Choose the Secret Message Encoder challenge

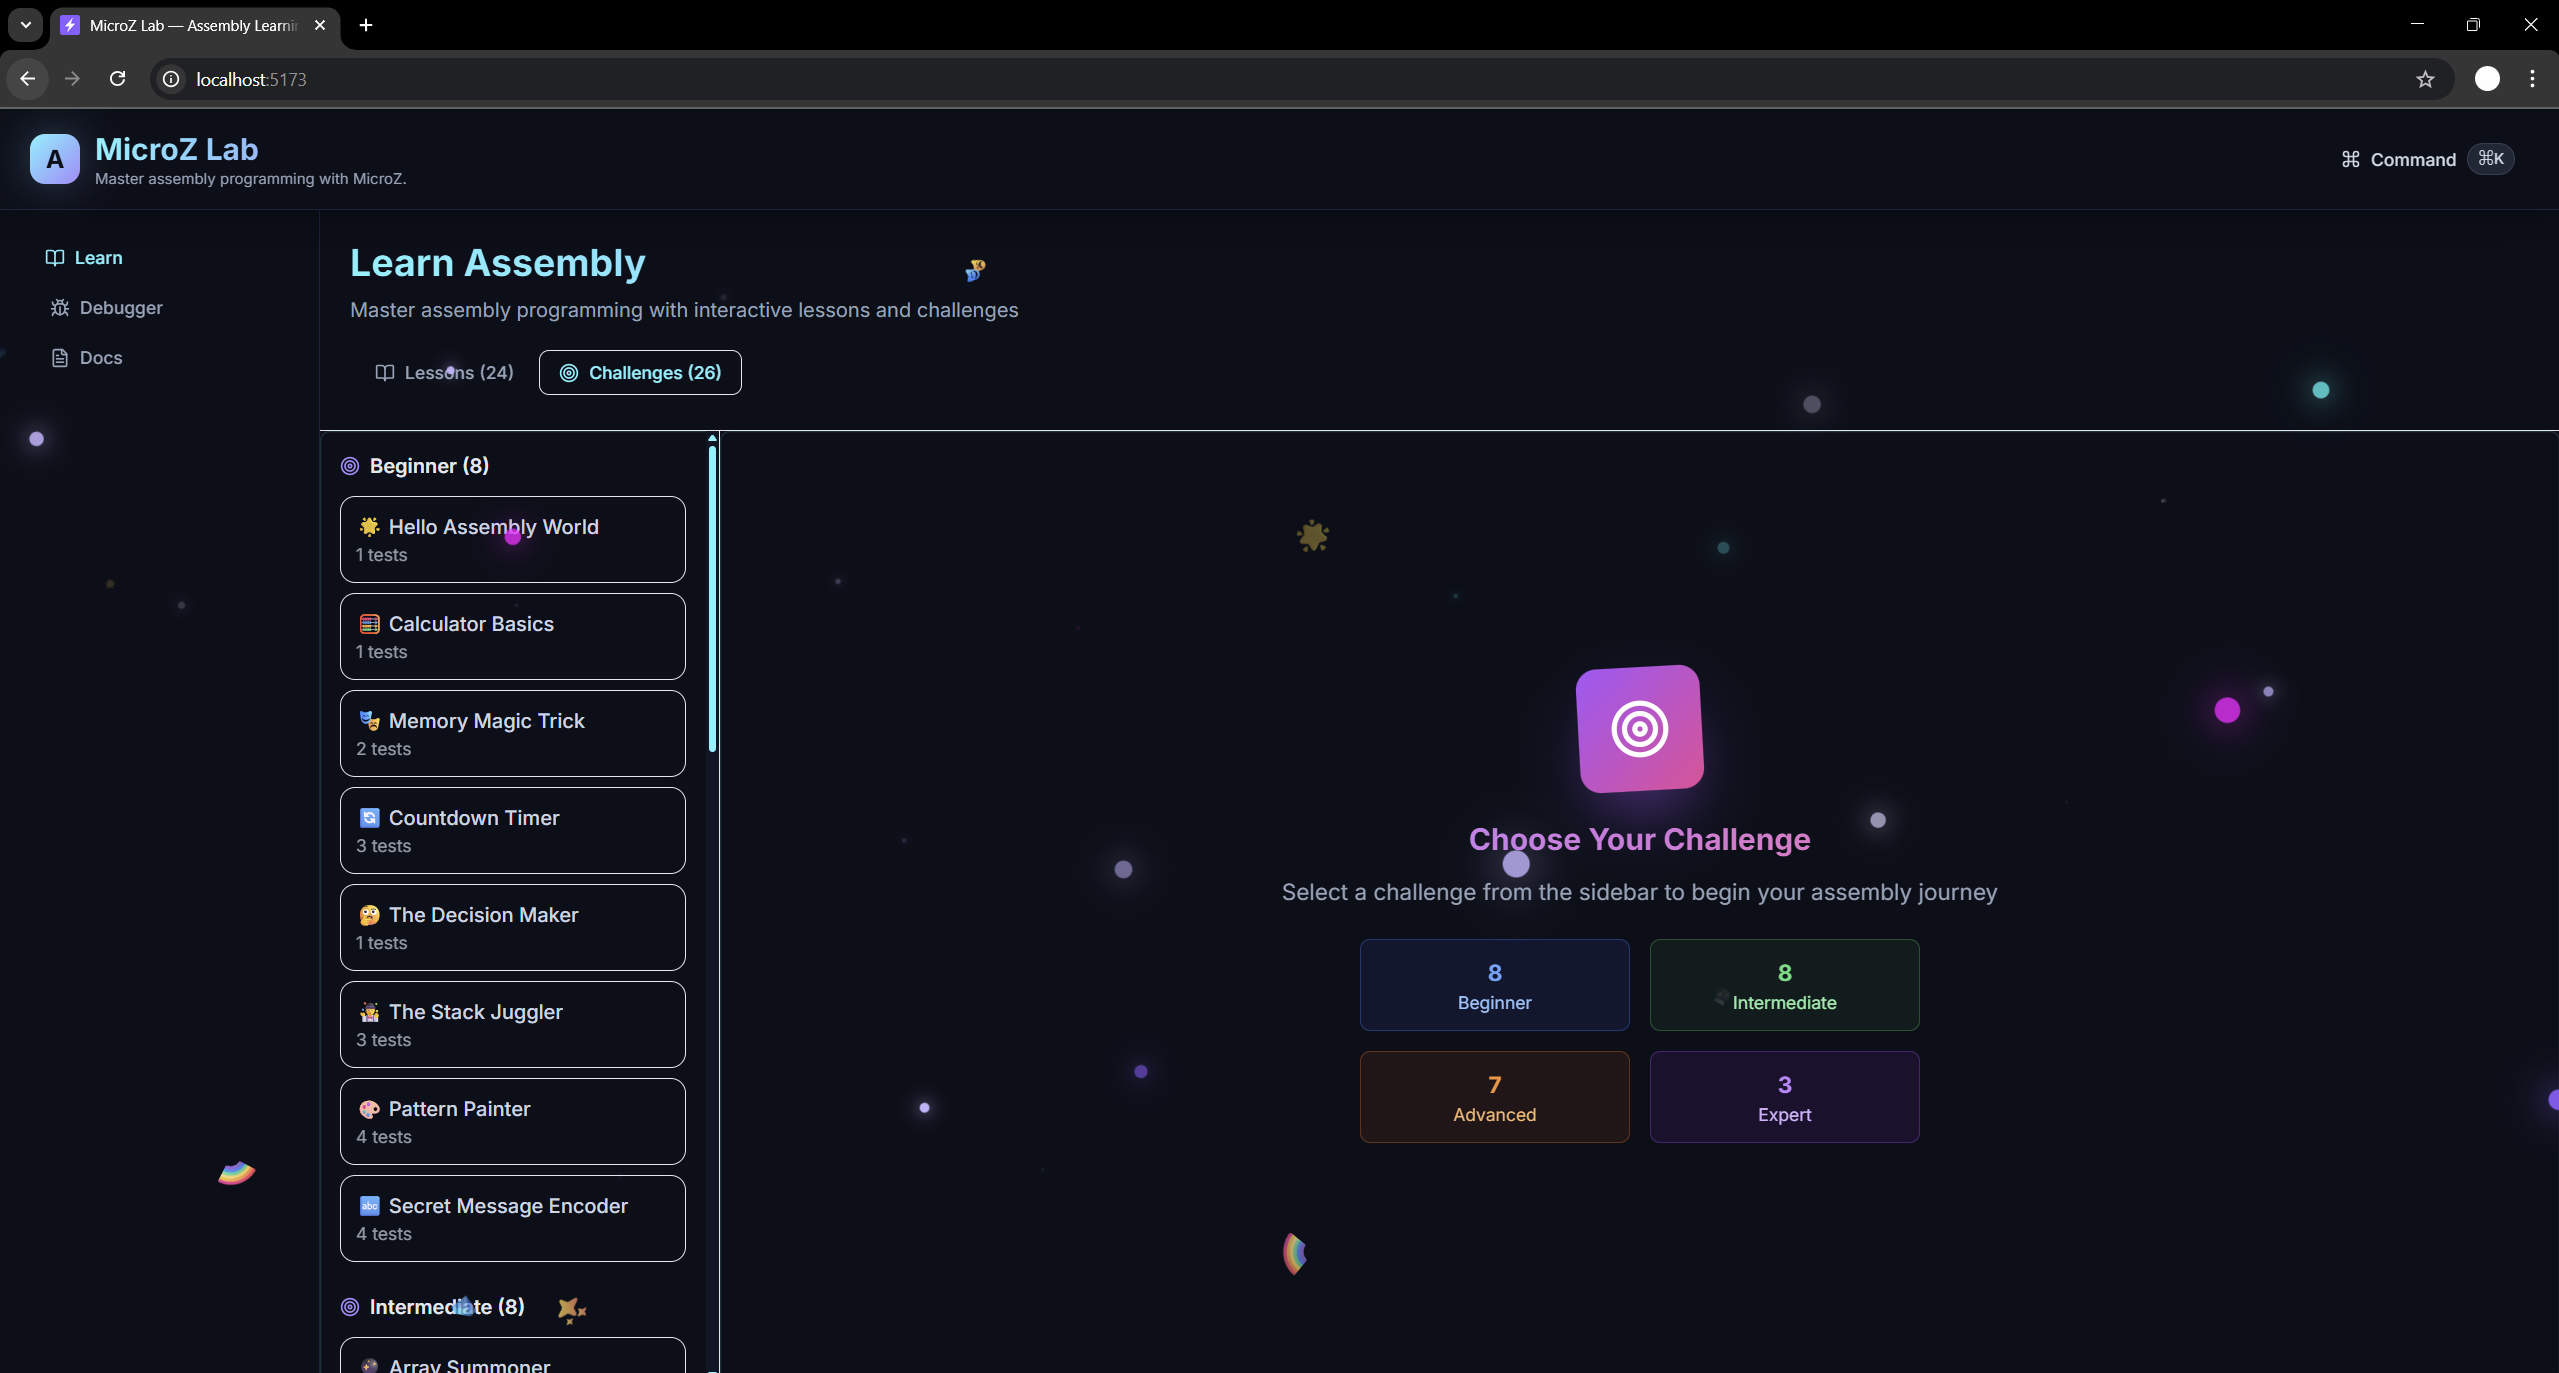click(512, 1219)
